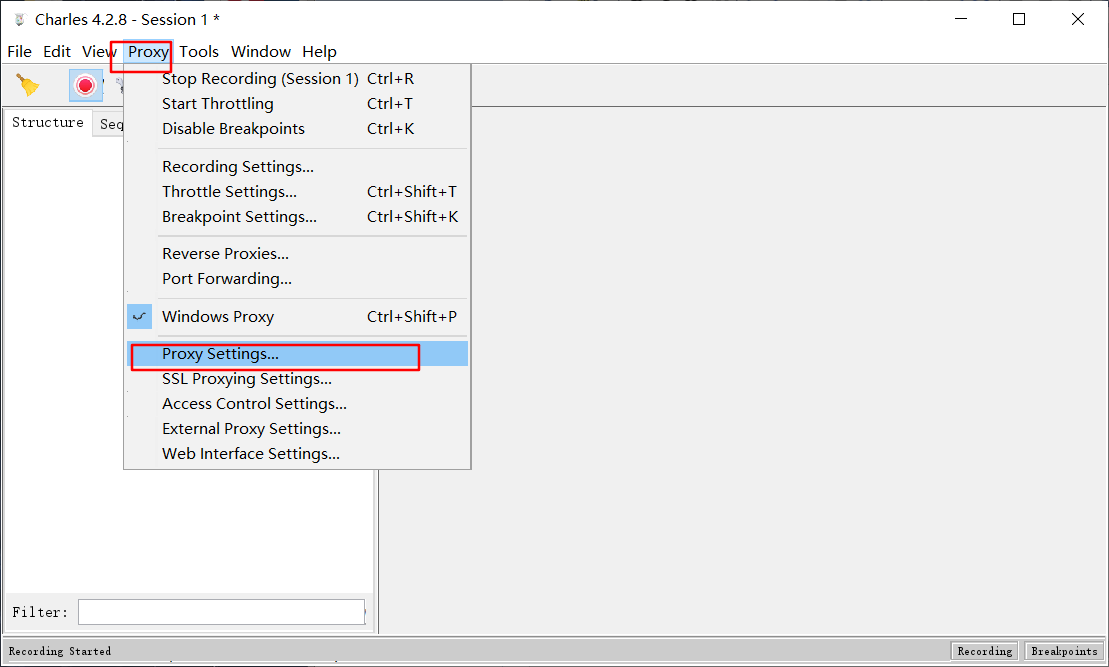
Task: Open the Tools menu
Action: (199, 52)
